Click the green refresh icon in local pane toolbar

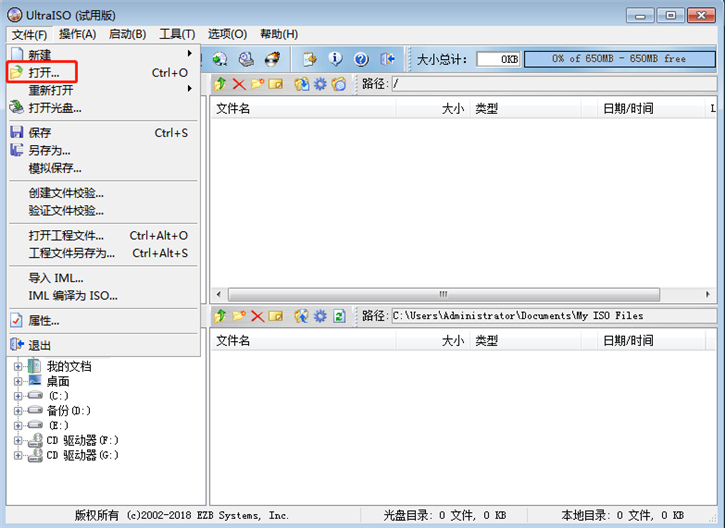tap(339, 316)
